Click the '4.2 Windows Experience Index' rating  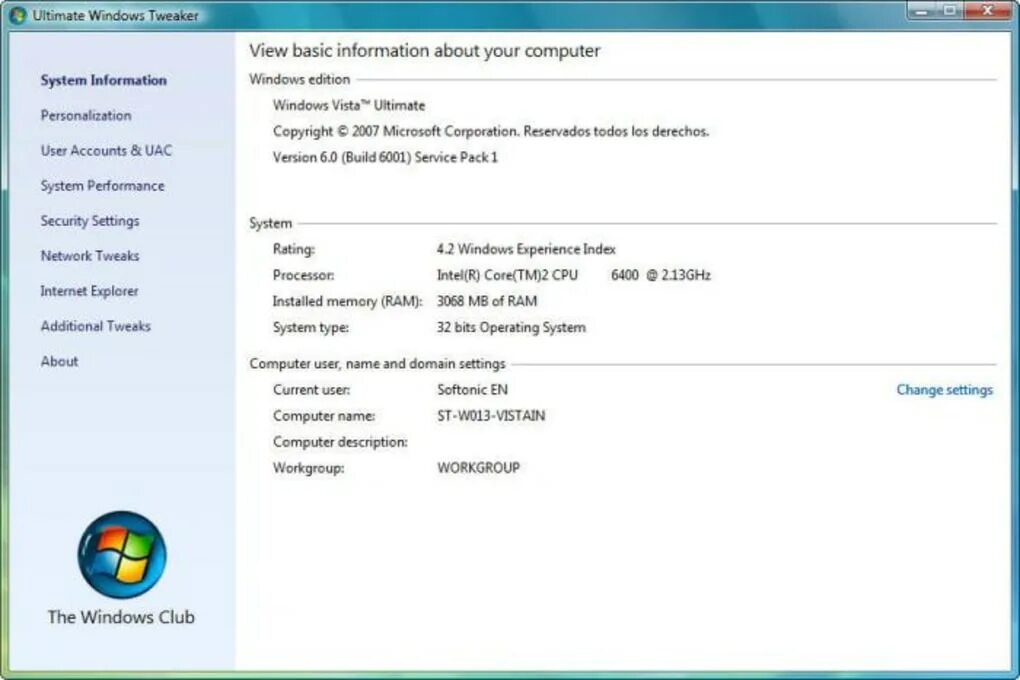click(x=526, y=249)
